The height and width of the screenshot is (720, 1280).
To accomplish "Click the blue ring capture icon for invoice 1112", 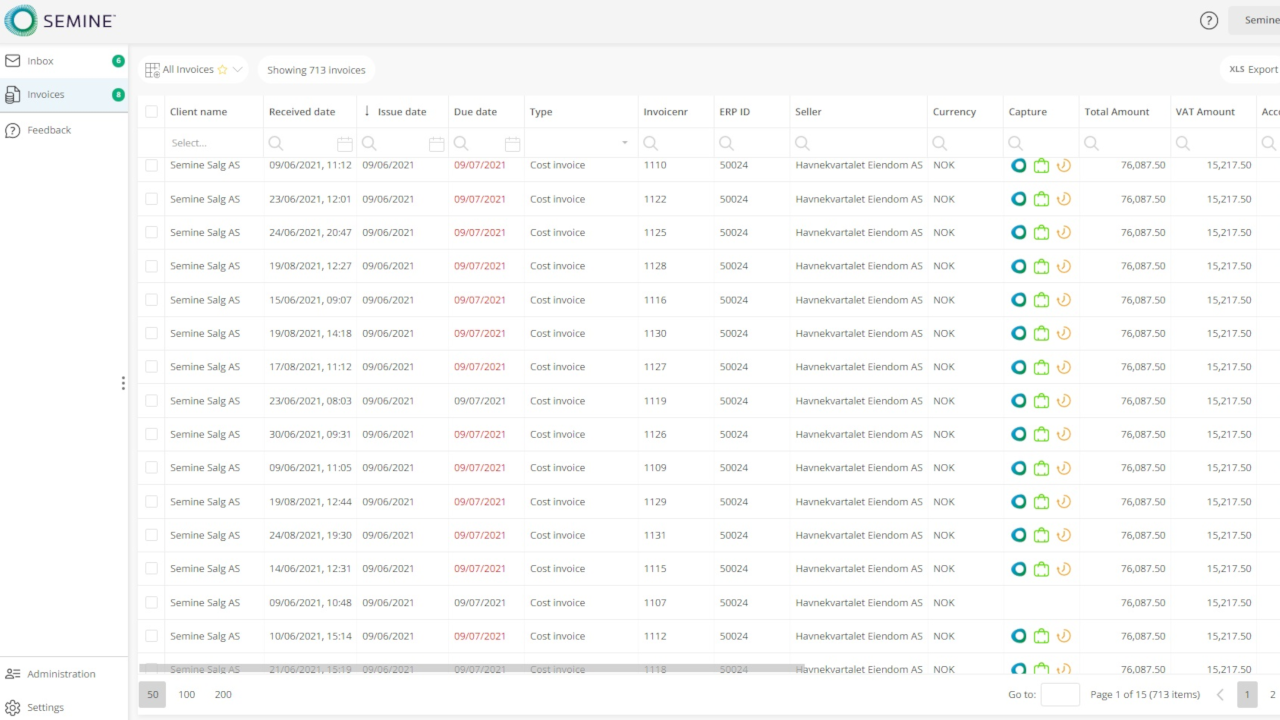I will coord(1019,636).
